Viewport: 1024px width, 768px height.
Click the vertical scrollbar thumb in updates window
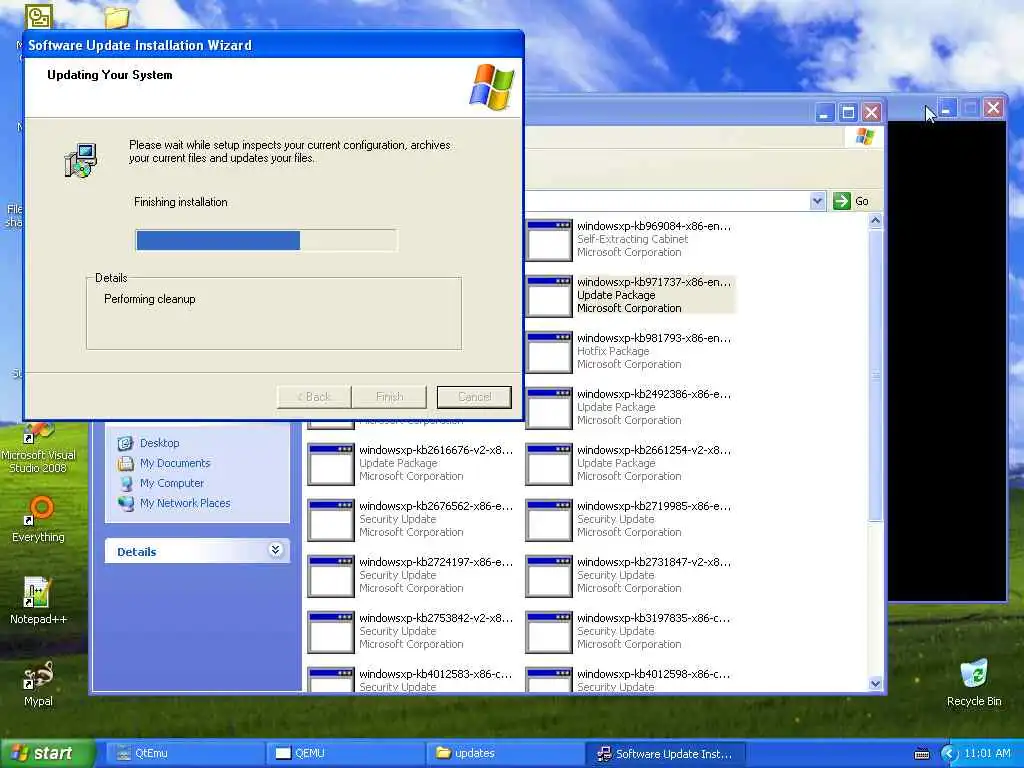pyautogui.click(x=876, y=375)
